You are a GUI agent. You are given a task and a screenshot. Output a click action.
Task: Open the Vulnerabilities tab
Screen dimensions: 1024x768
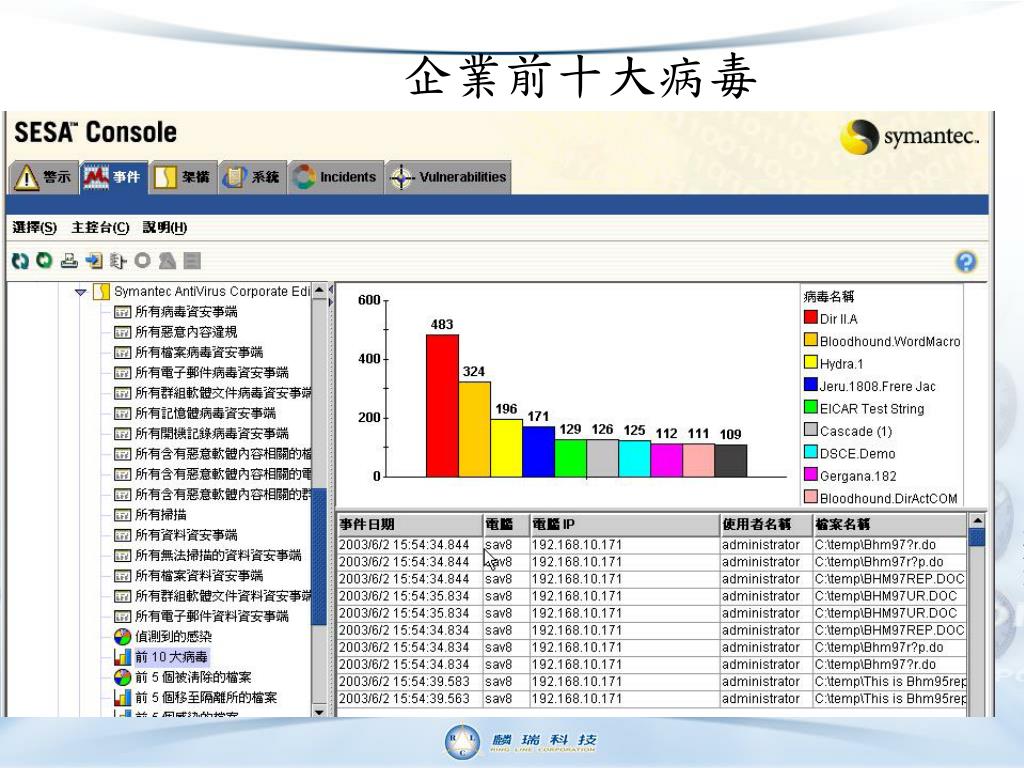(x=448, y=177)
